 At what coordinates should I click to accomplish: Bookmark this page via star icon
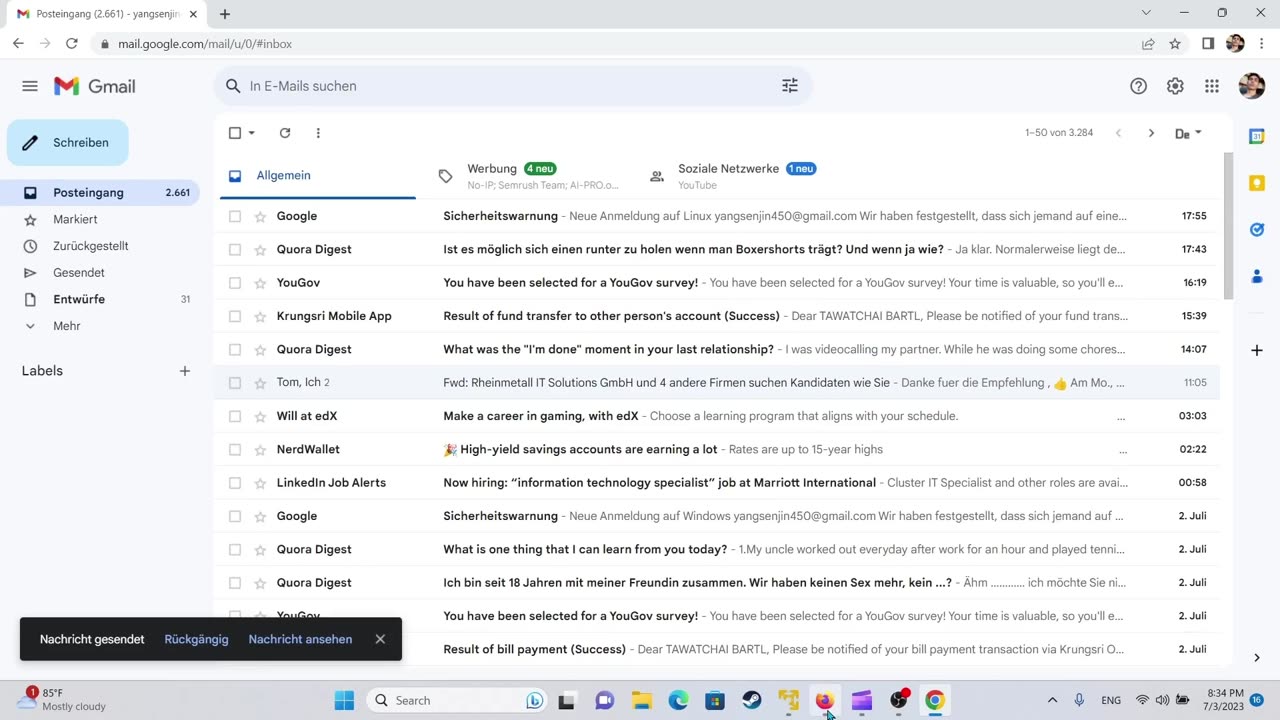(1175, 44)
